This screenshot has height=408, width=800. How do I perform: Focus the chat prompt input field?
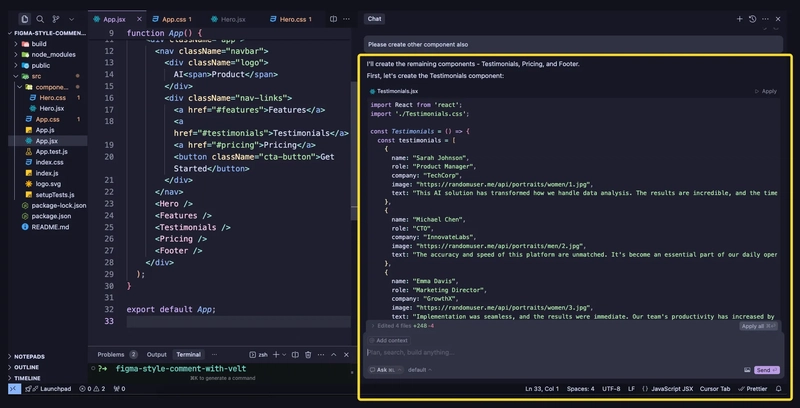pos(571,352)
